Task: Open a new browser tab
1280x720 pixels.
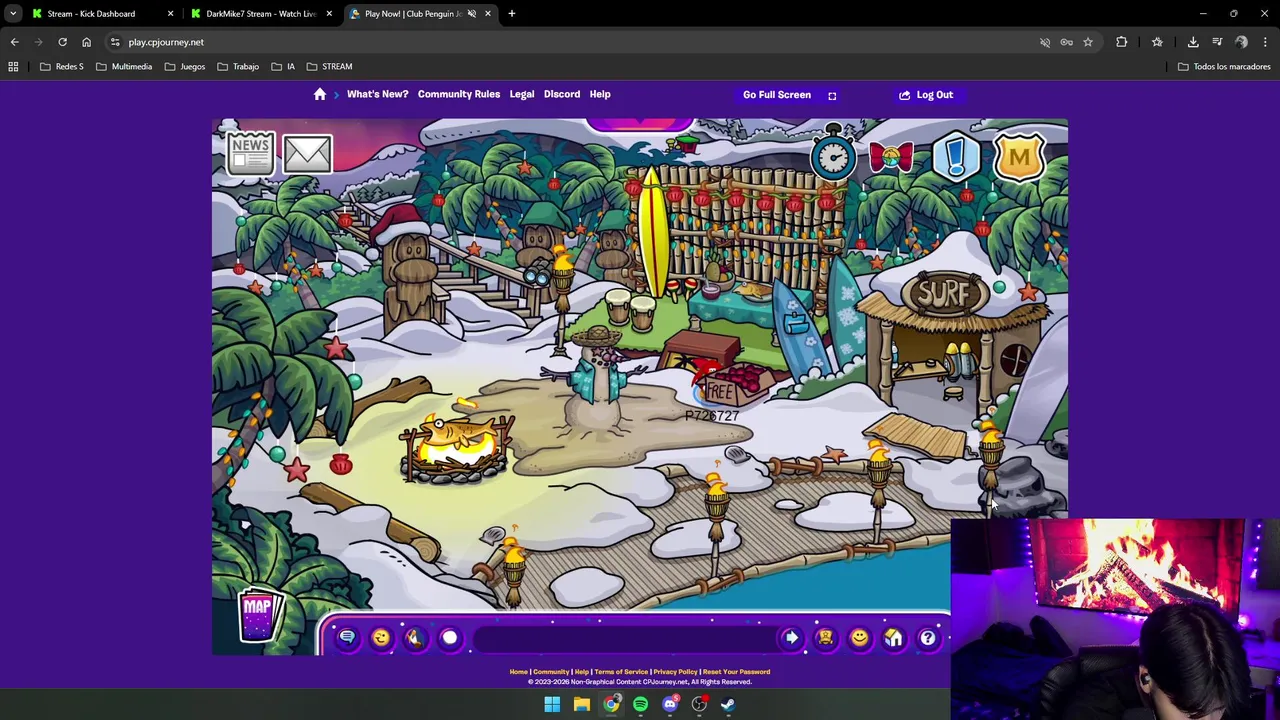Action: point(511,14)
